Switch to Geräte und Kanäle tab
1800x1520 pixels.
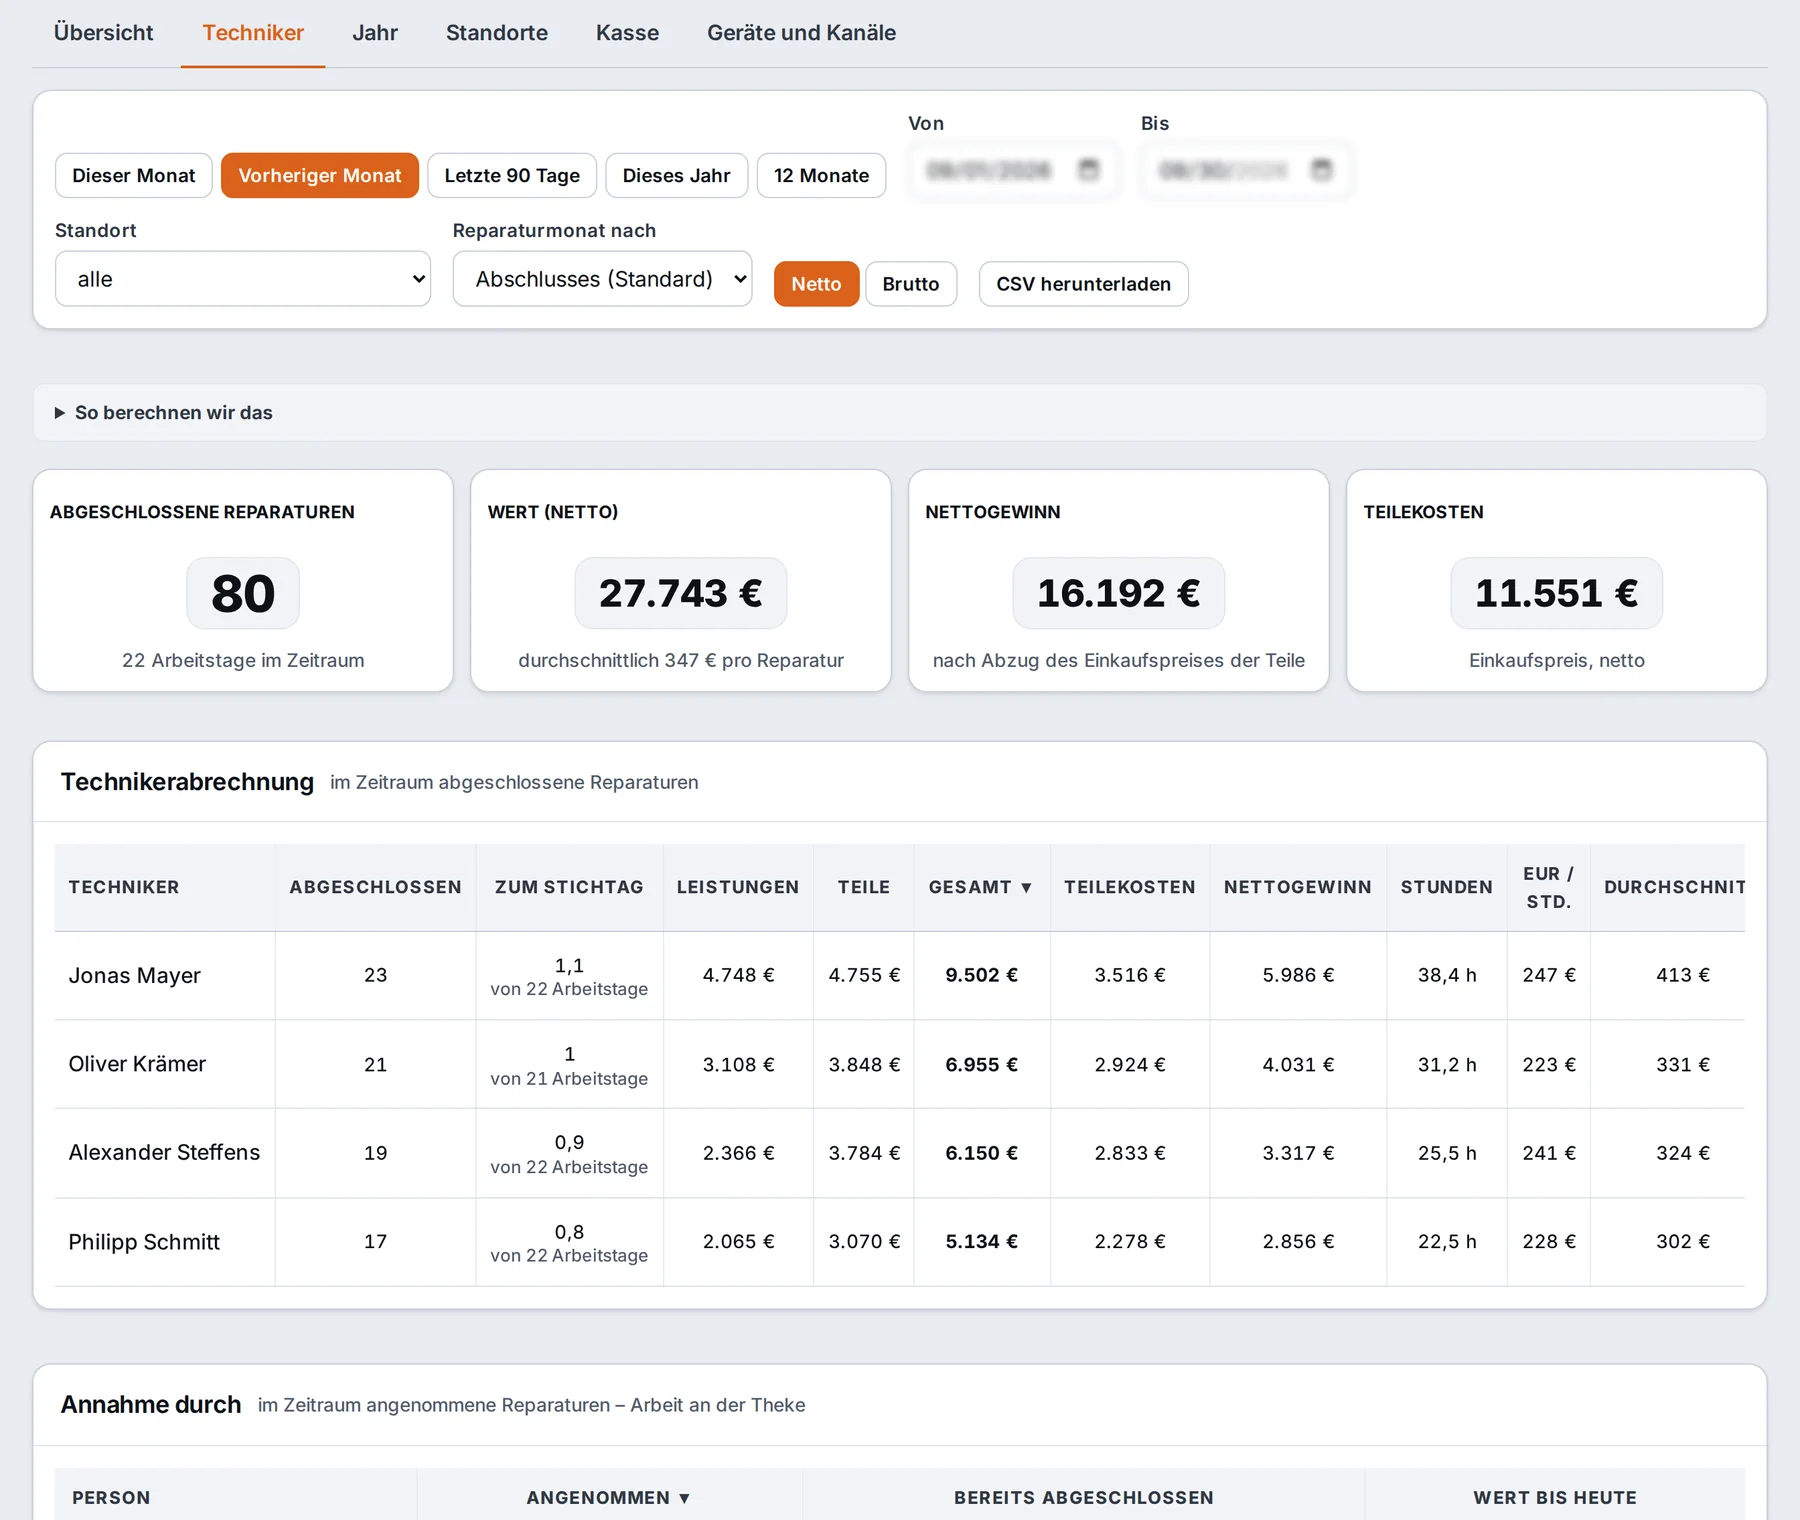(801, 33)
